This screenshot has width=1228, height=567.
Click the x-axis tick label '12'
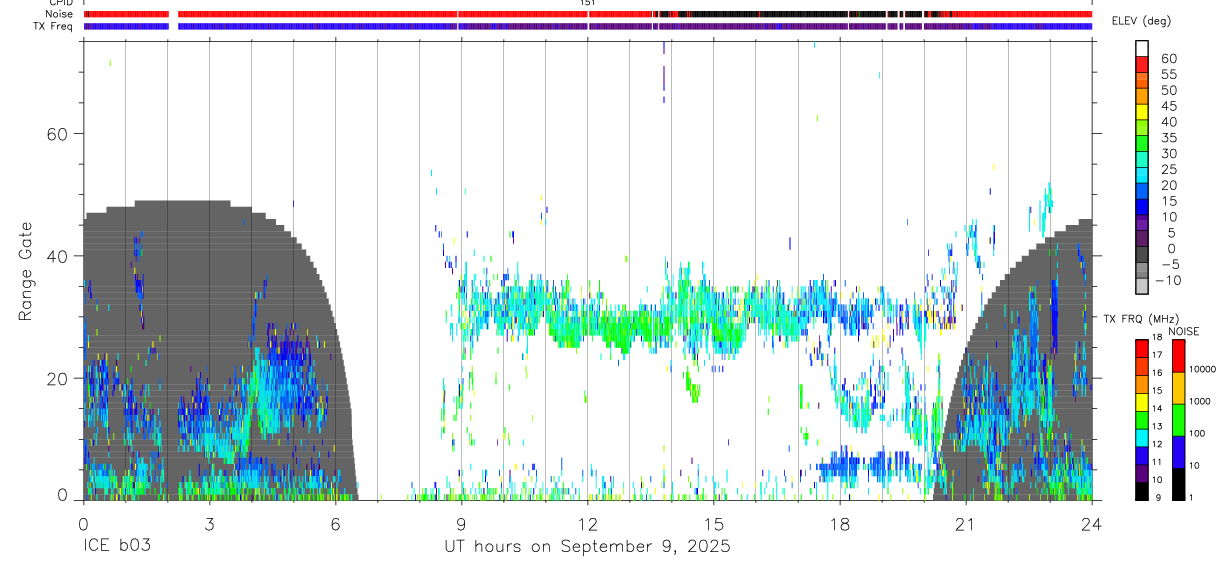[587, 524]
